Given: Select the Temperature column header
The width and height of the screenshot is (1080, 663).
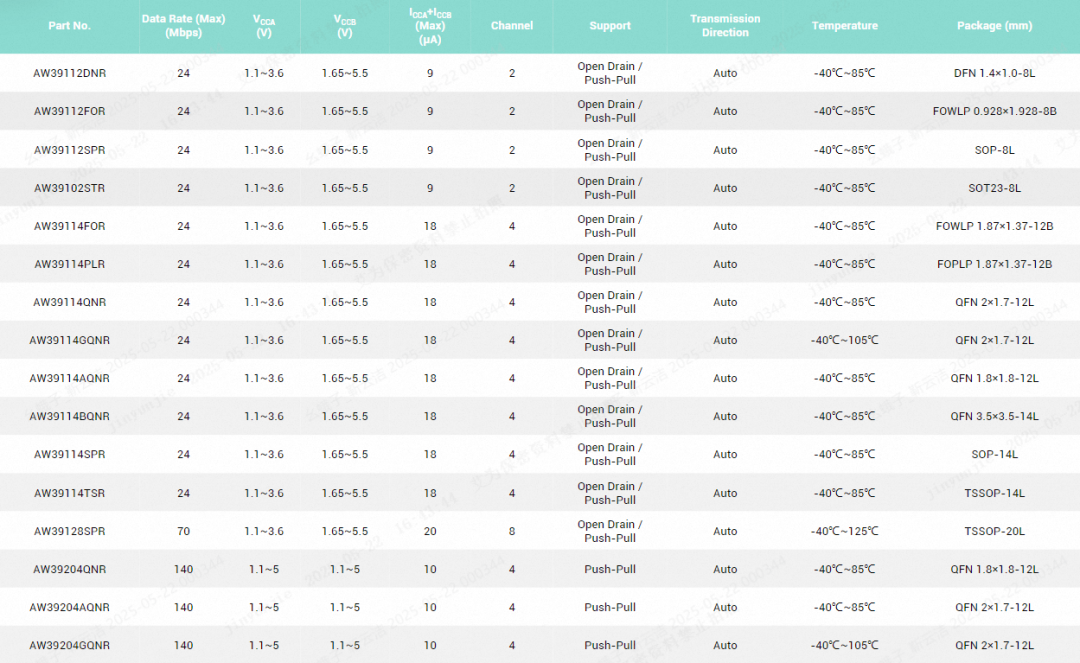Looking at the screenshot, I should point(844,26).
